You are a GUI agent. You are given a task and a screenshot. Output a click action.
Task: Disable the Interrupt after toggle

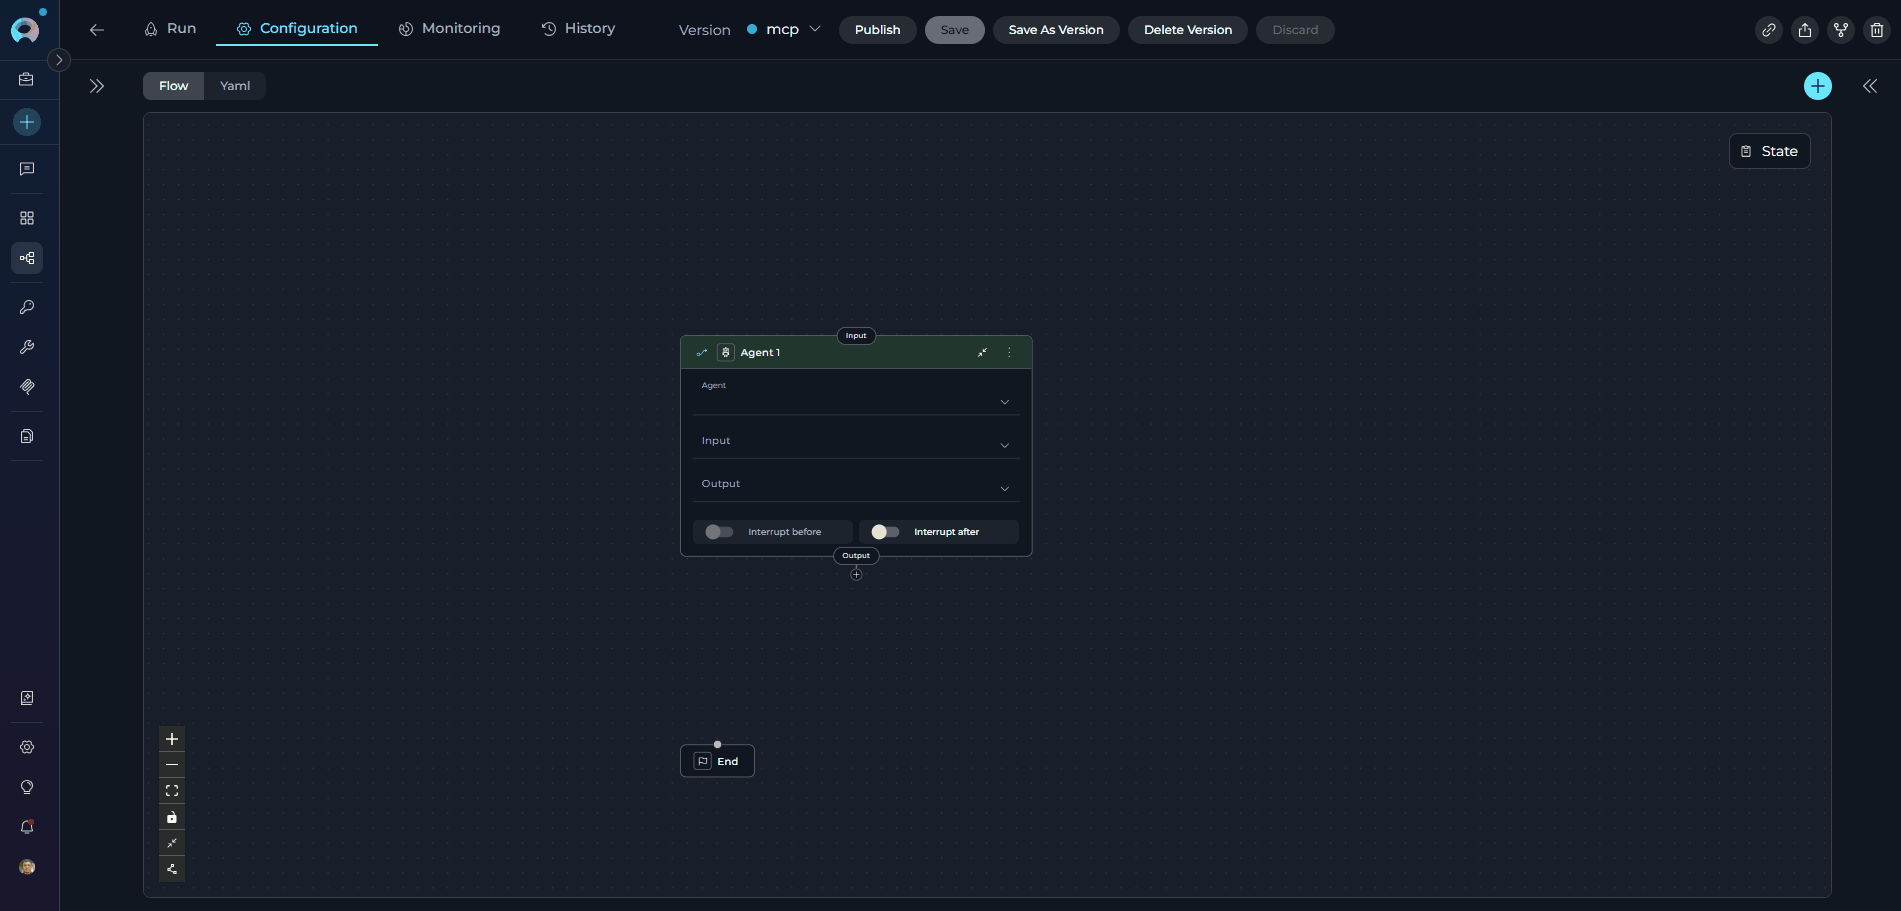(x=884, y=531)
